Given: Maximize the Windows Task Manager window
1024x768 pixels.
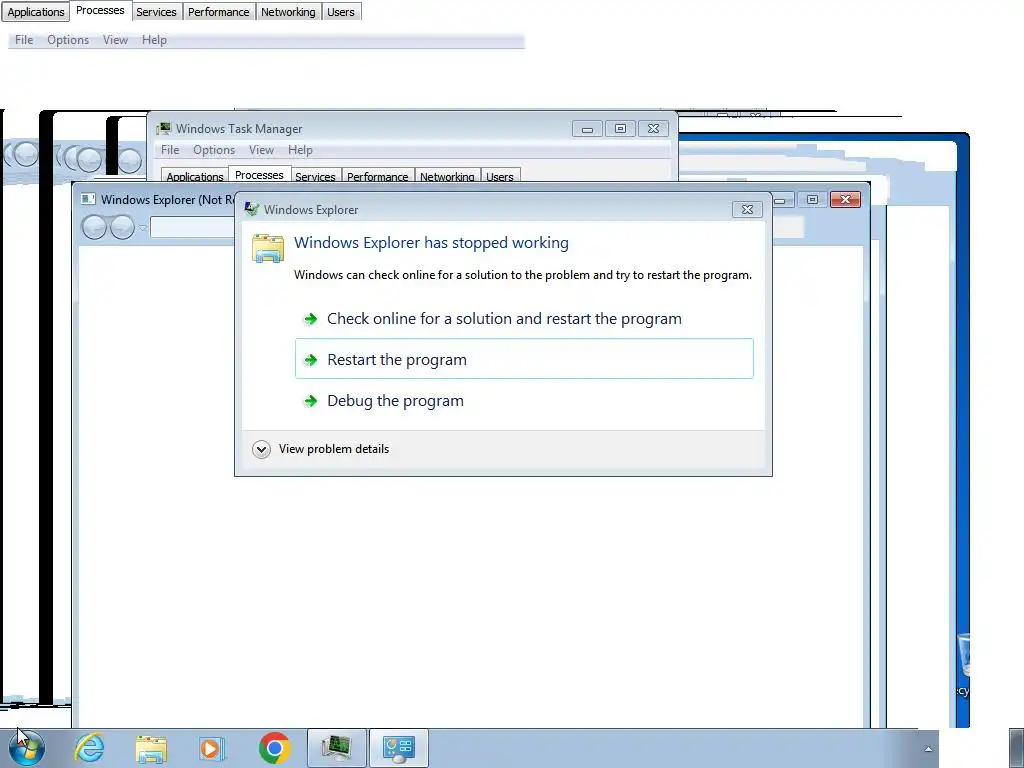Looking at the screenshot, I should (x=620, y=129).
